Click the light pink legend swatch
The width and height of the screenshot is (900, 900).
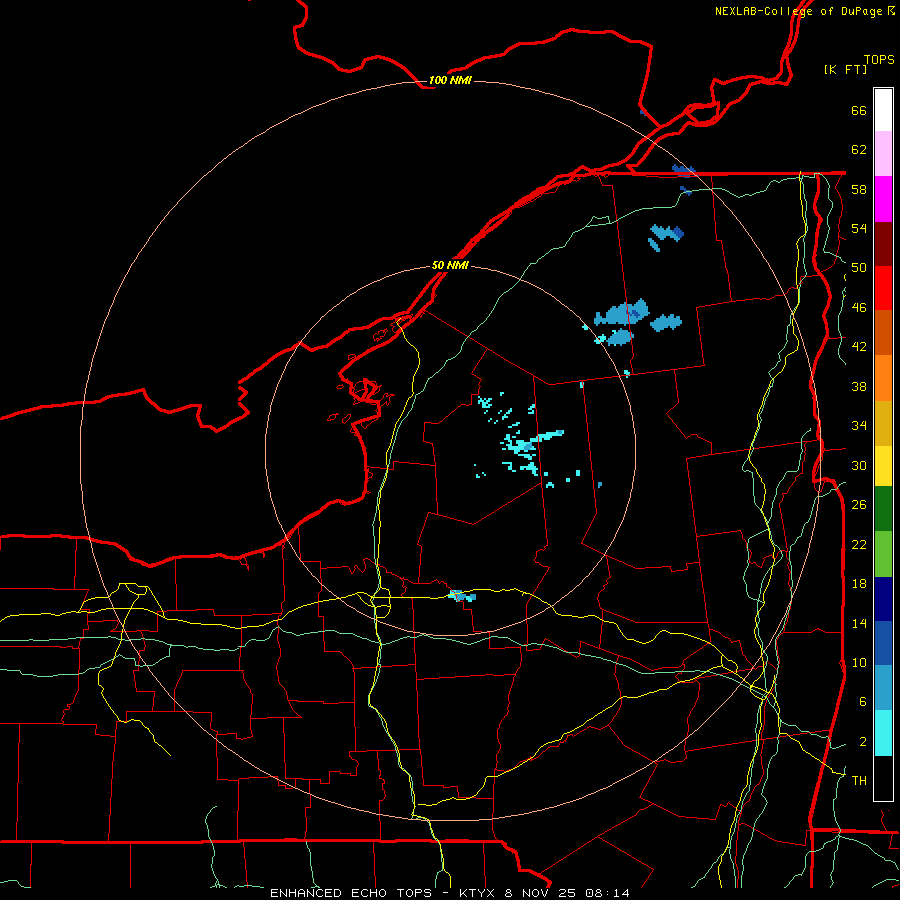pos(883,154)
